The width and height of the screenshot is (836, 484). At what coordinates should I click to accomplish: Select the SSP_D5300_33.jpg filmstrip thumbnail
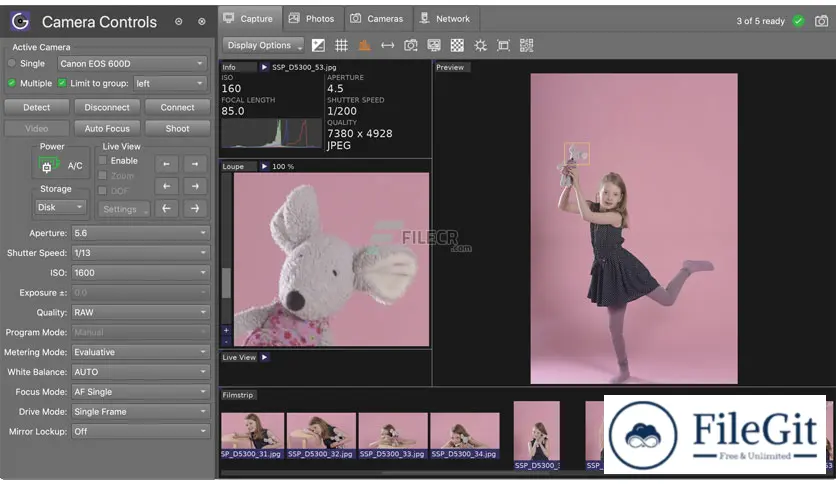tap(392, 435)
